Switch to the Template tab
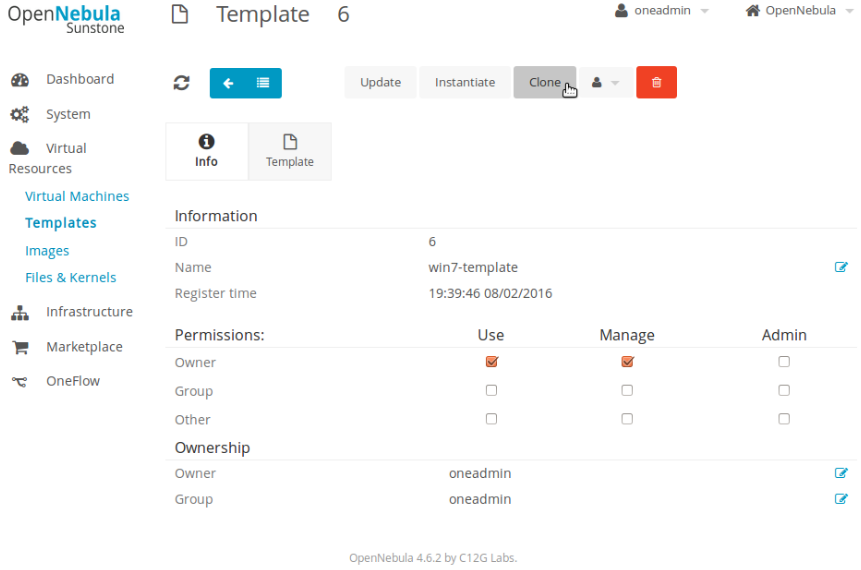This screenshot has width=861, height=570. (290, 152)
